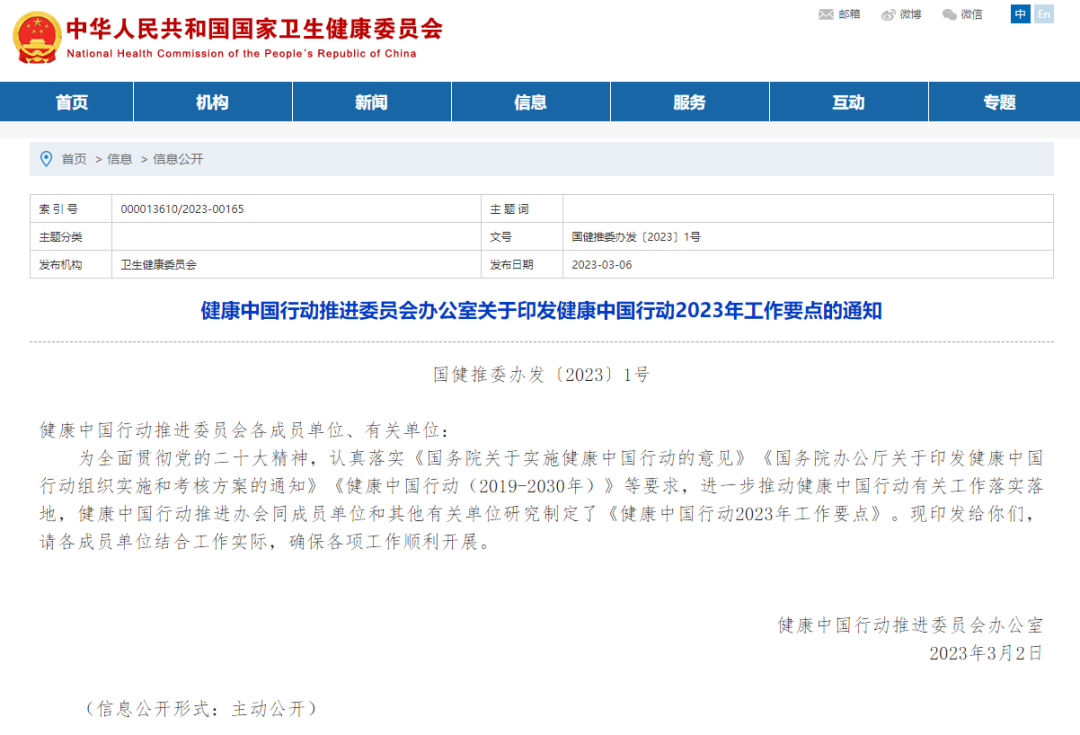
Task: Click the 中华人民共和国国家卫生健康委员会 site title
Action: tap(254, 28)
